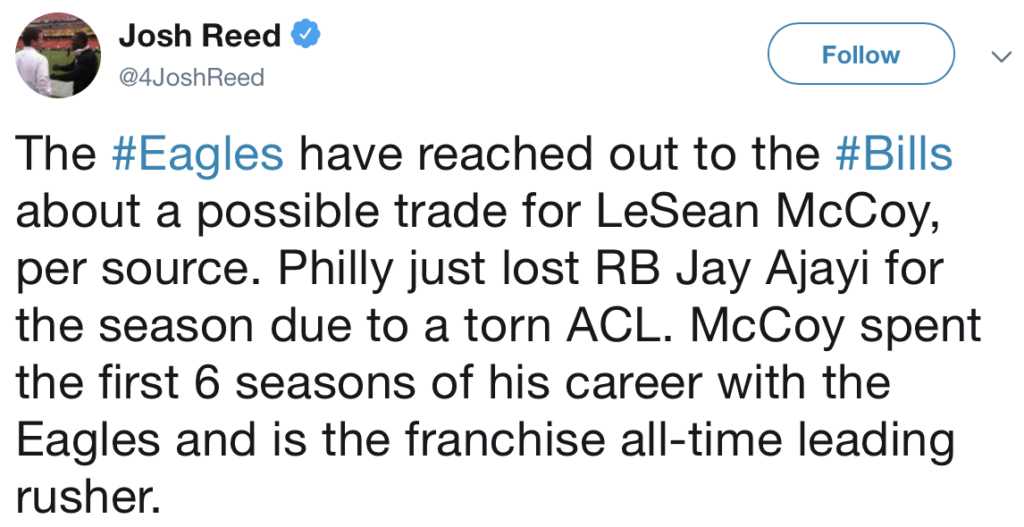Click the Josh Reed display name
Viewport: 1024px width, 527px height.
pos(200,37)
